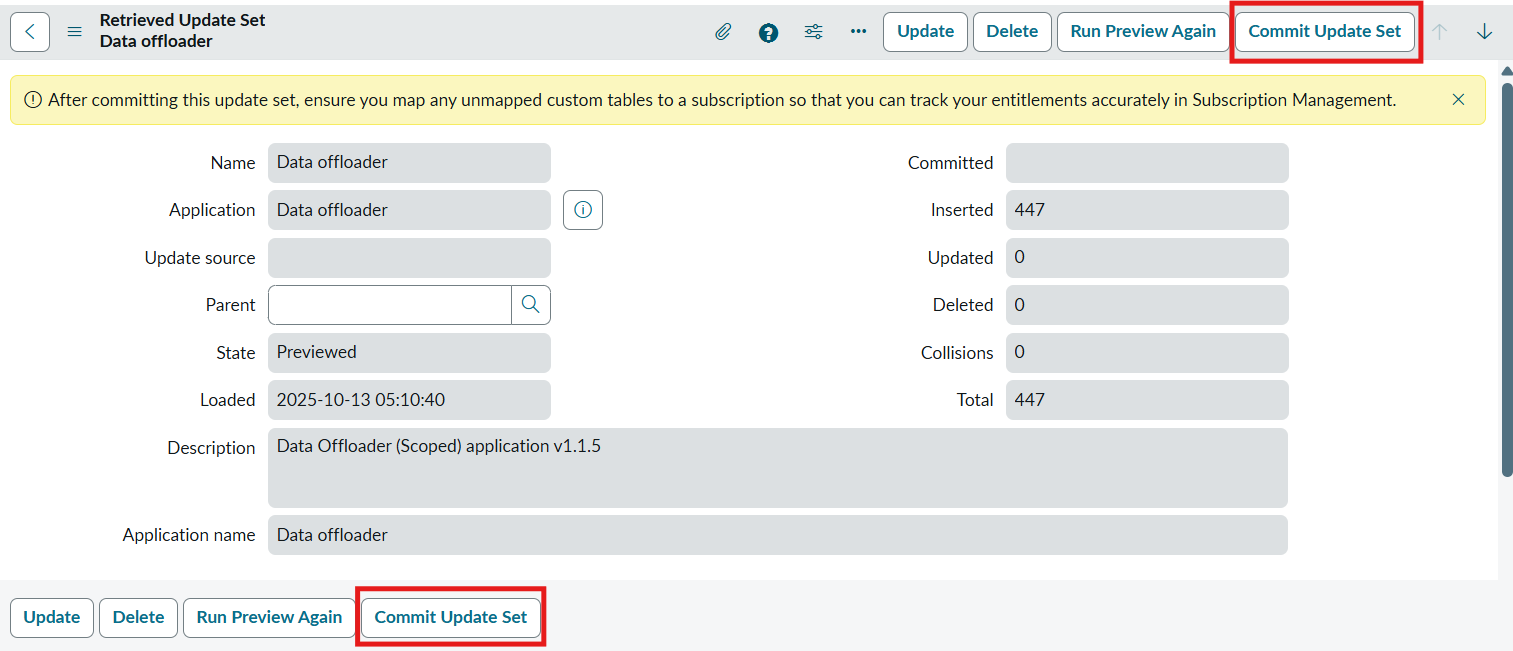
Task: Click the Loaded date field
Action: pos(409,400)
